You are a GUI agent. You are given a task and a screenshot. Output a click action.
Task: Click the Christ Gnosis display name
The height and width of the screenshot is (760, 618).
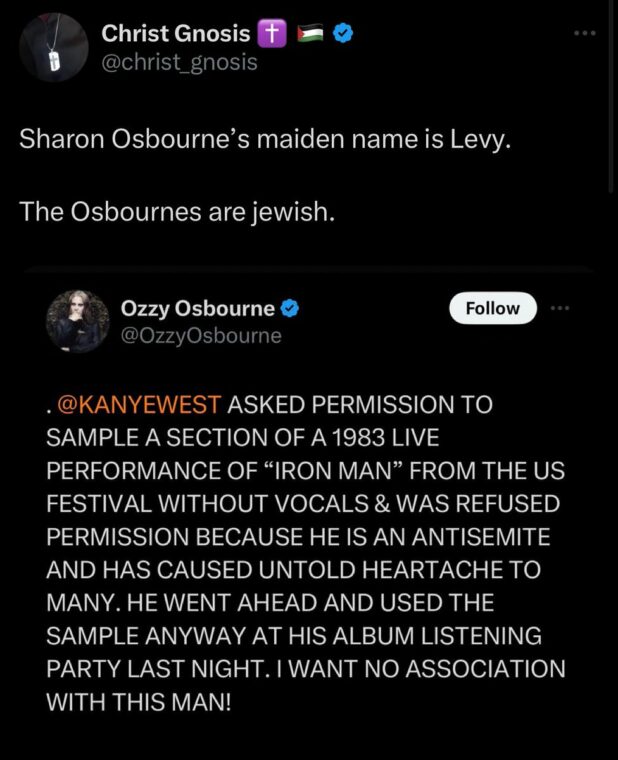coord(176,33)
